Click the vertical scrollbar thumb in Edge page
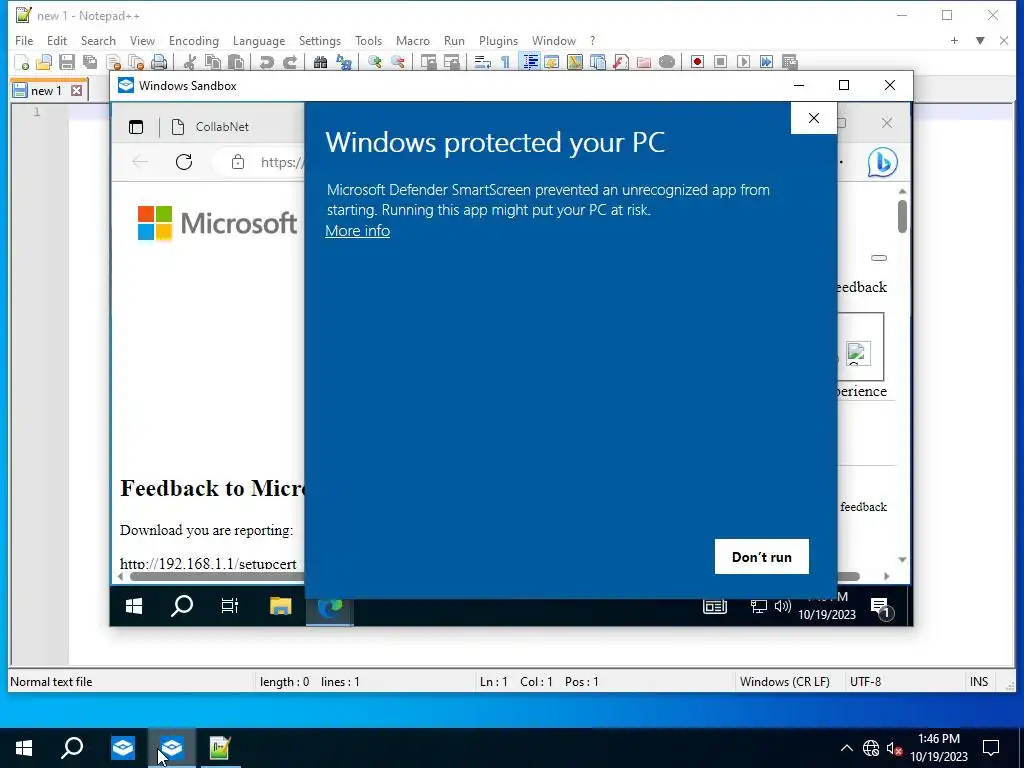Image resolution: width=1024 pixels, height=768 pixels. click(902, 216)
